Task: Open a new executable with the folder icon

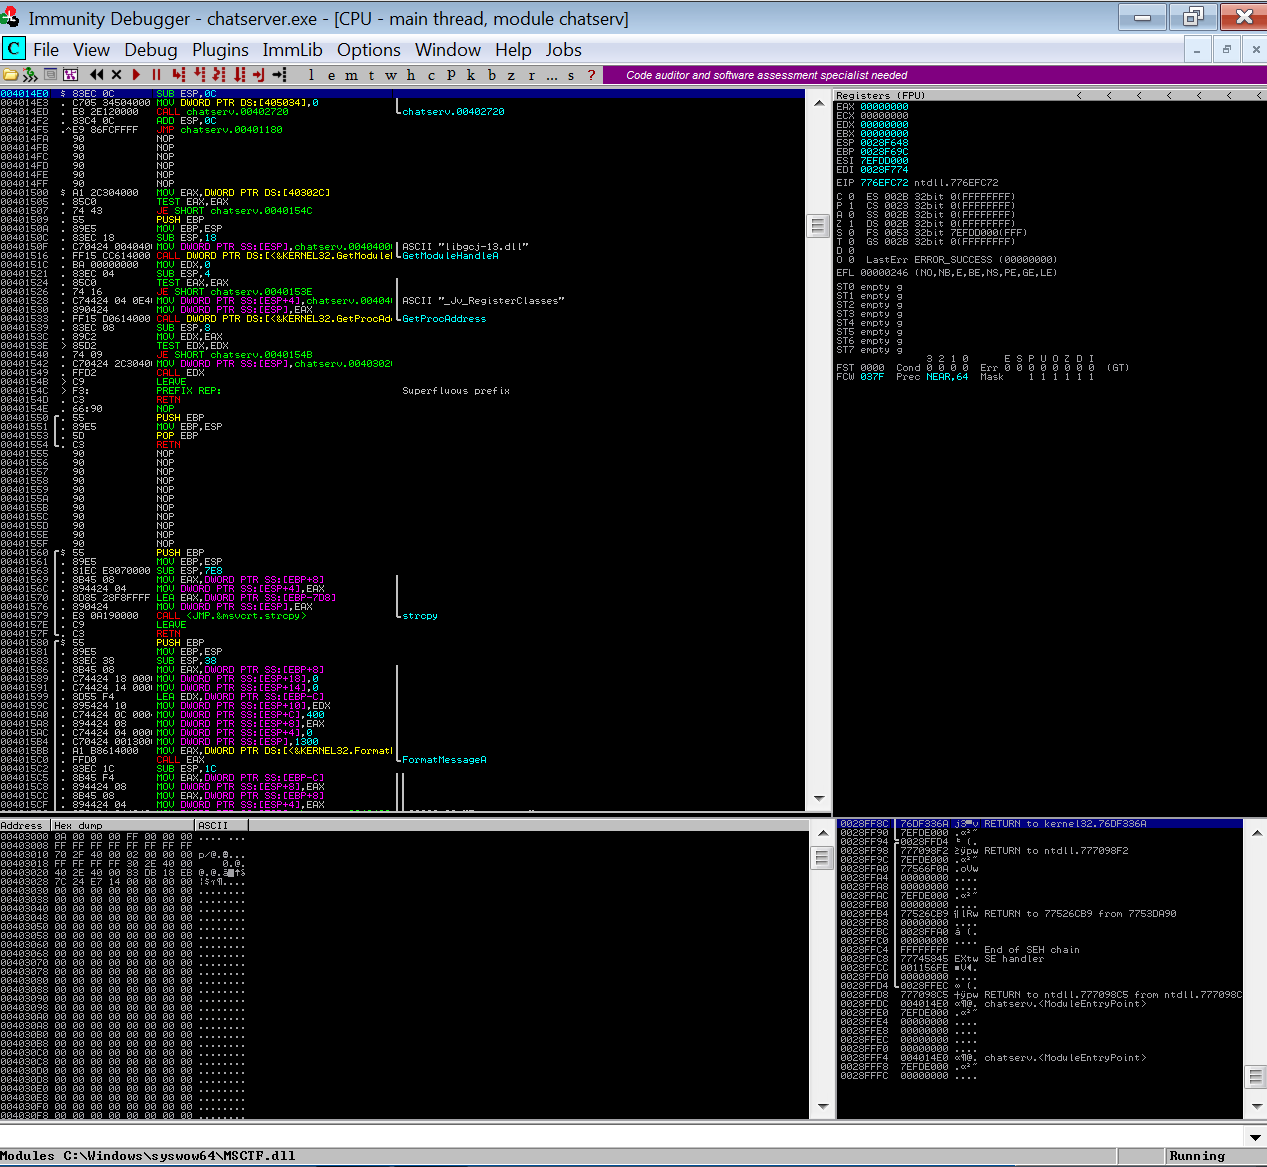Action: (10, 74)
